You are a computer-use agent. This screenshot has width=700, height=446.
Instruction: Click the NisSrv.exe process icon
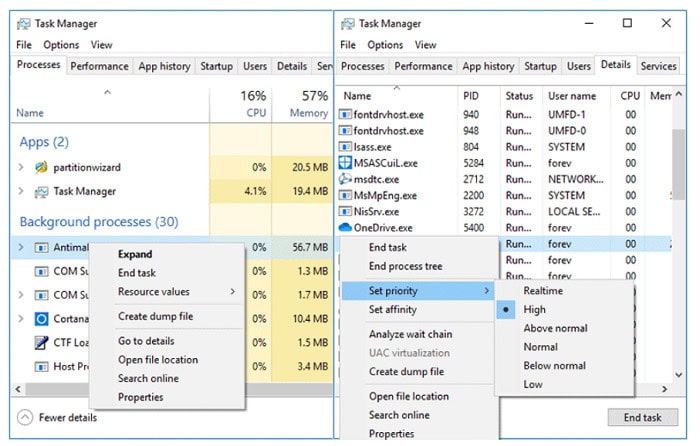click(x=345, y=212)
